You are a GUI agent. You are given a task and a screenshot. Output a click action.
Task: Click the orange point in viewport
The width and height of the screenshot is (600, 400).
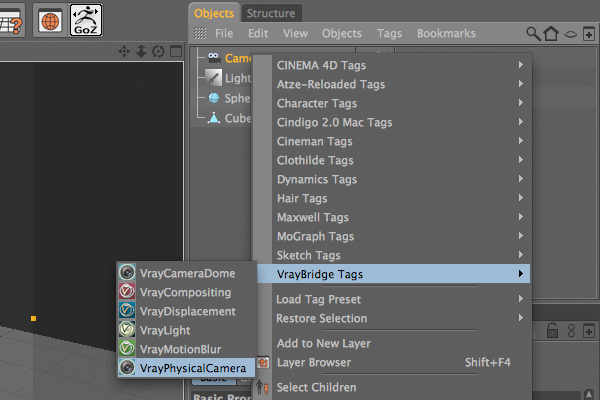click(33, 318)
